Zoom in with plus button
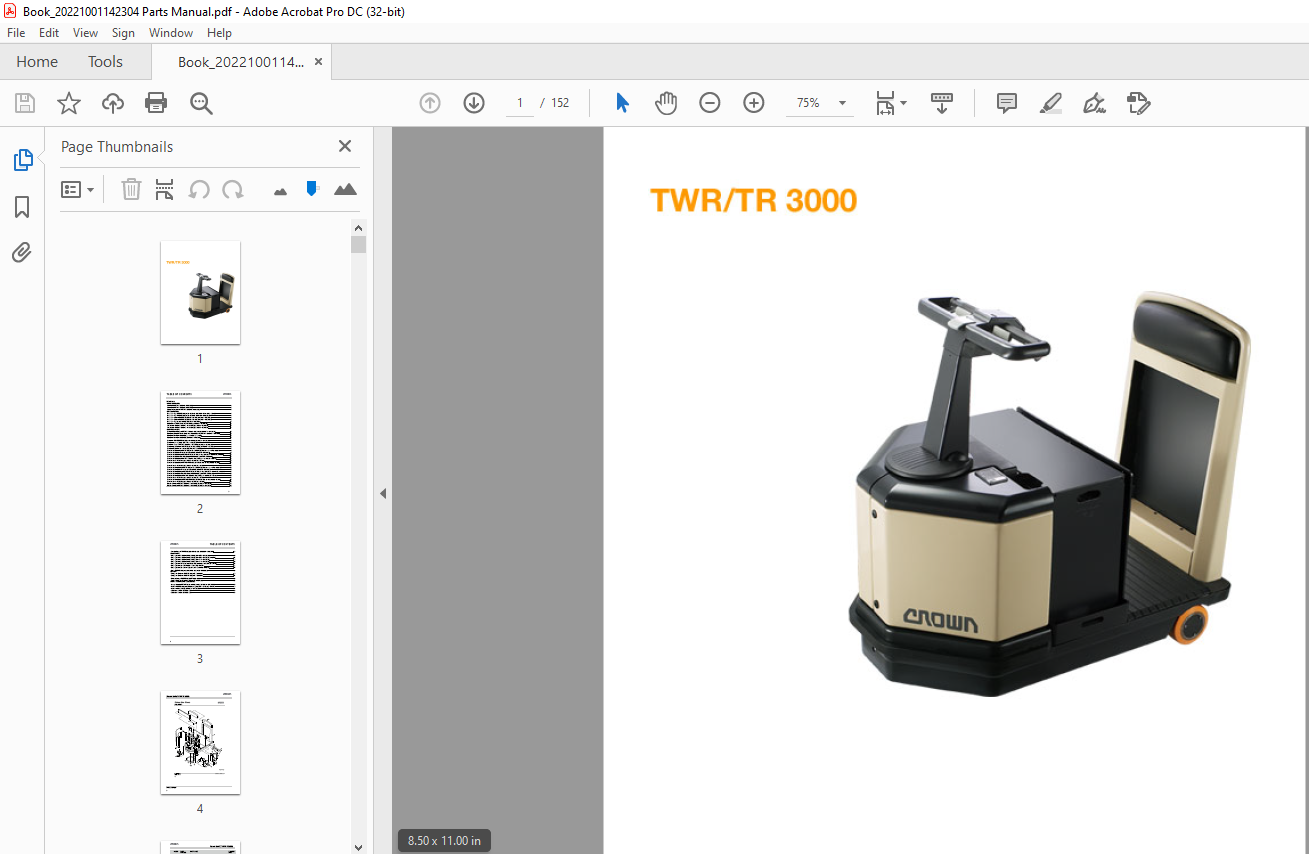Viewport: 1309px width, 854px height. coord(754,103)
